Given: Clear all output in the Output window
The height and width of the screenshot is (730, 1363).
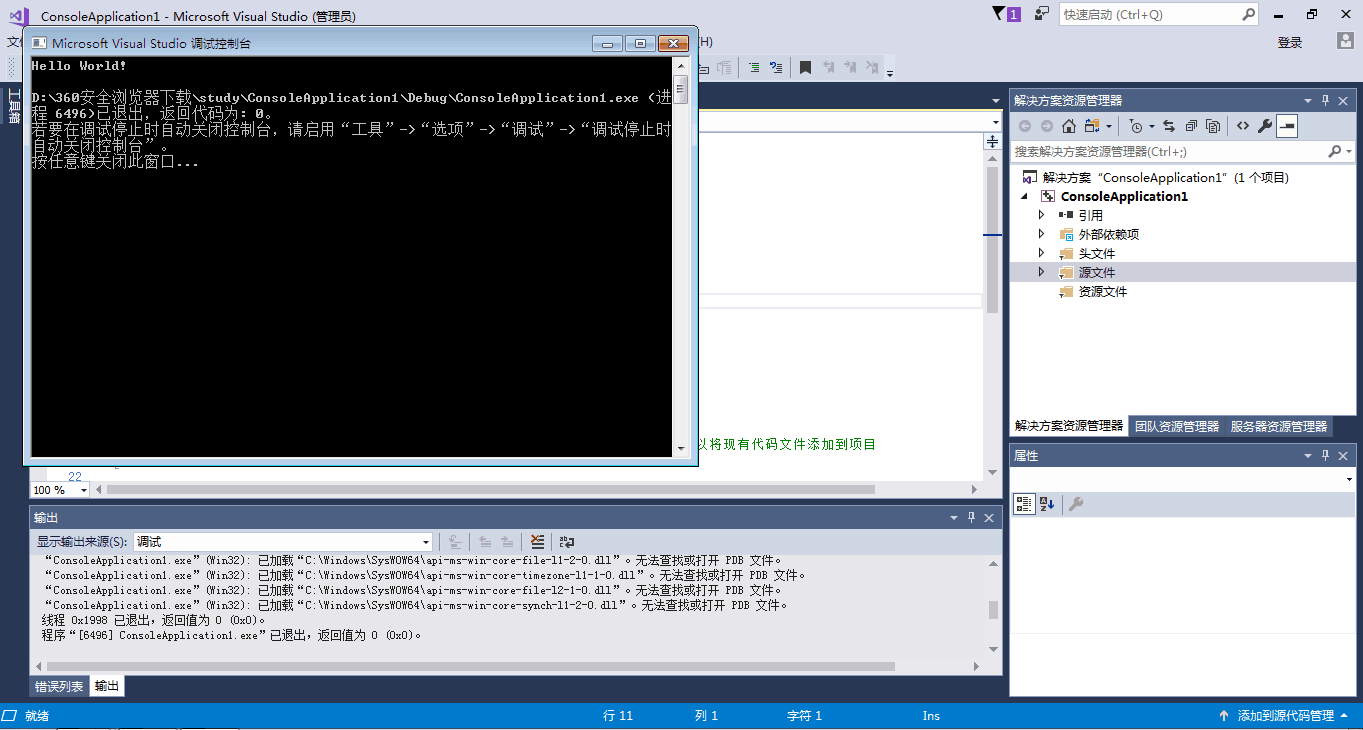Looking at the screenshot, I should pos(537,541).
